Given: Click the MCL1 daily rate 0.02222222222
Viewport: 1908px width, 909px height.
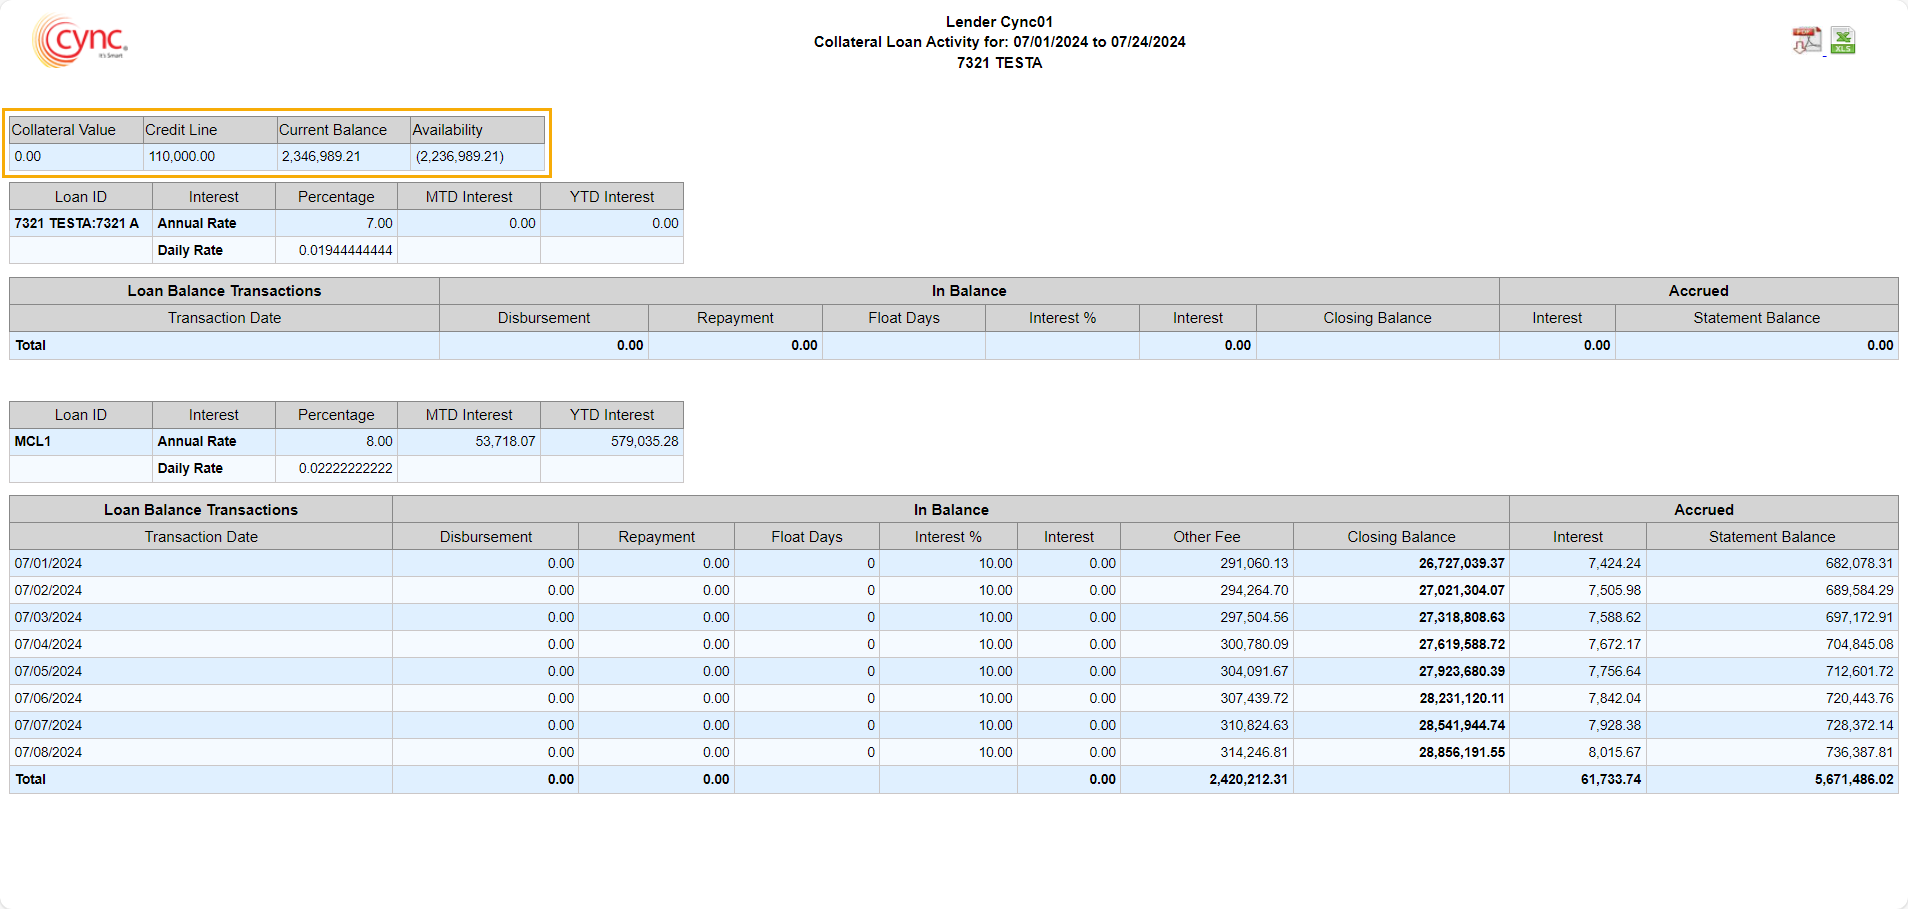Looking at the screenshot, I should tap(345, 469).
